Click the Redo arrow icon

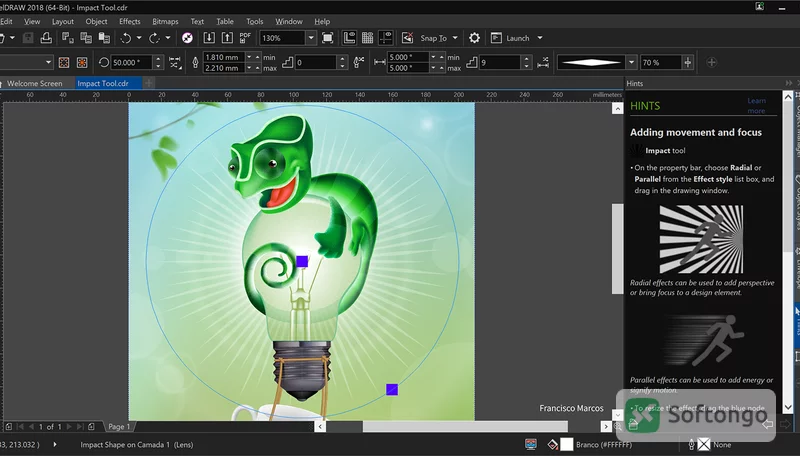pos(154,38)
